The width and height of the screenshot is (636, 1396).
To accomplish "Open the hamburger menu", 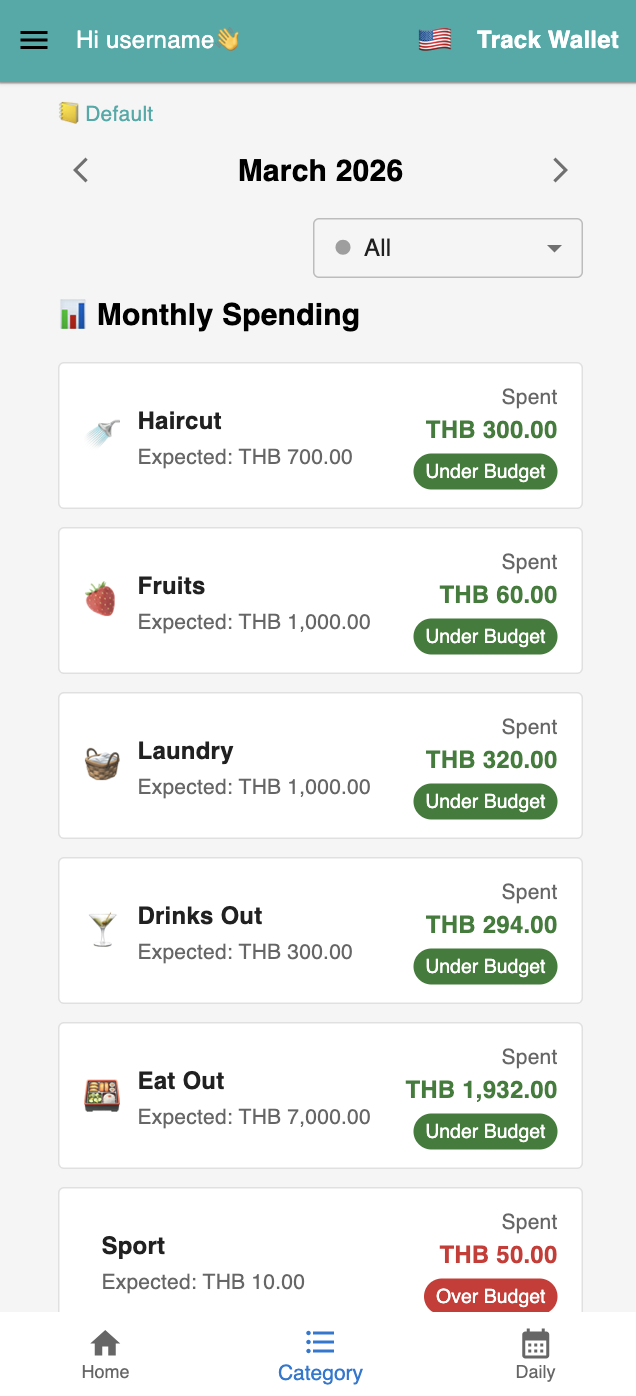I will click(34, 40).
